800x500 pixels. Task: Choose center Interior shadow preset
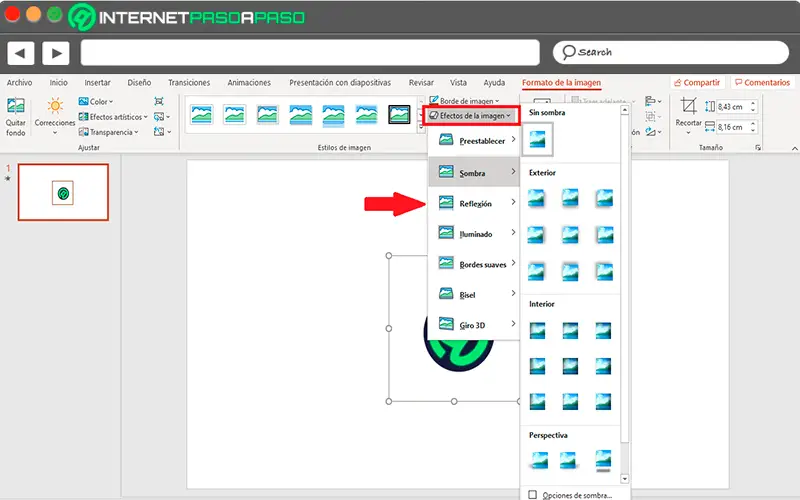570,366
